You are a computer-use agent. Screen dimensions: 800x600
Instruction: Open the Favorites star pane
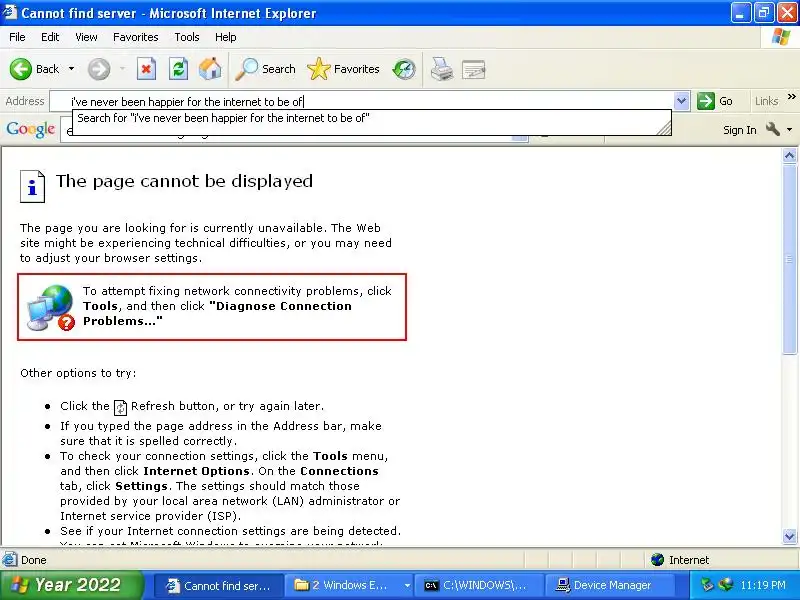343,69
